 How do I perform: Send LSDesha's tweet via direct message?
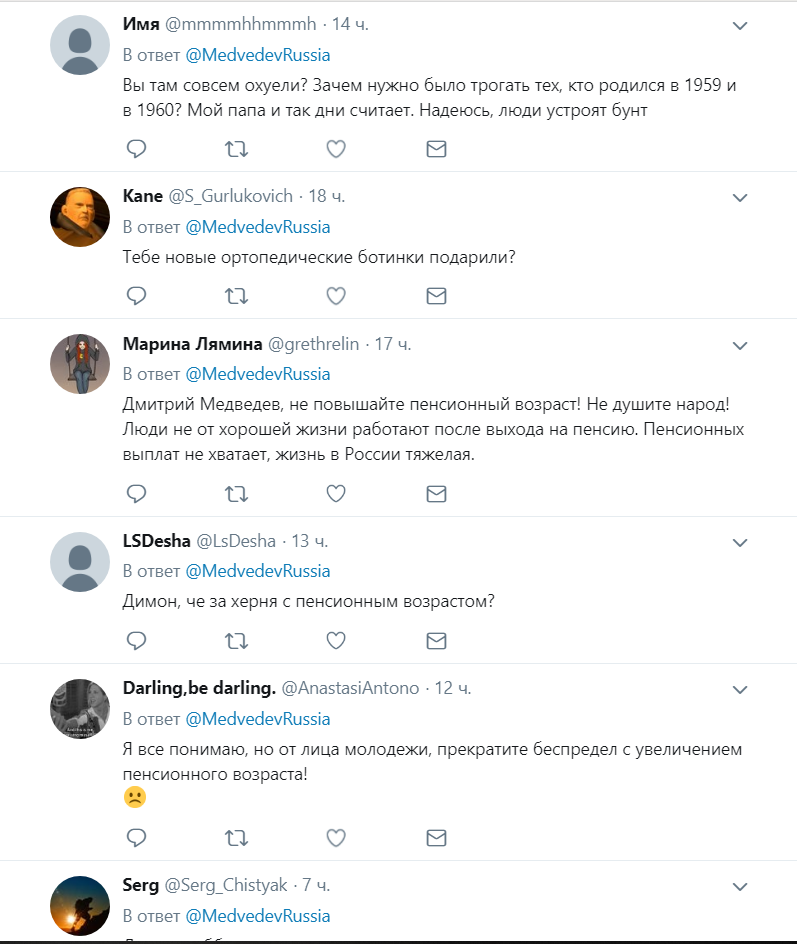(x=436, y=640)
